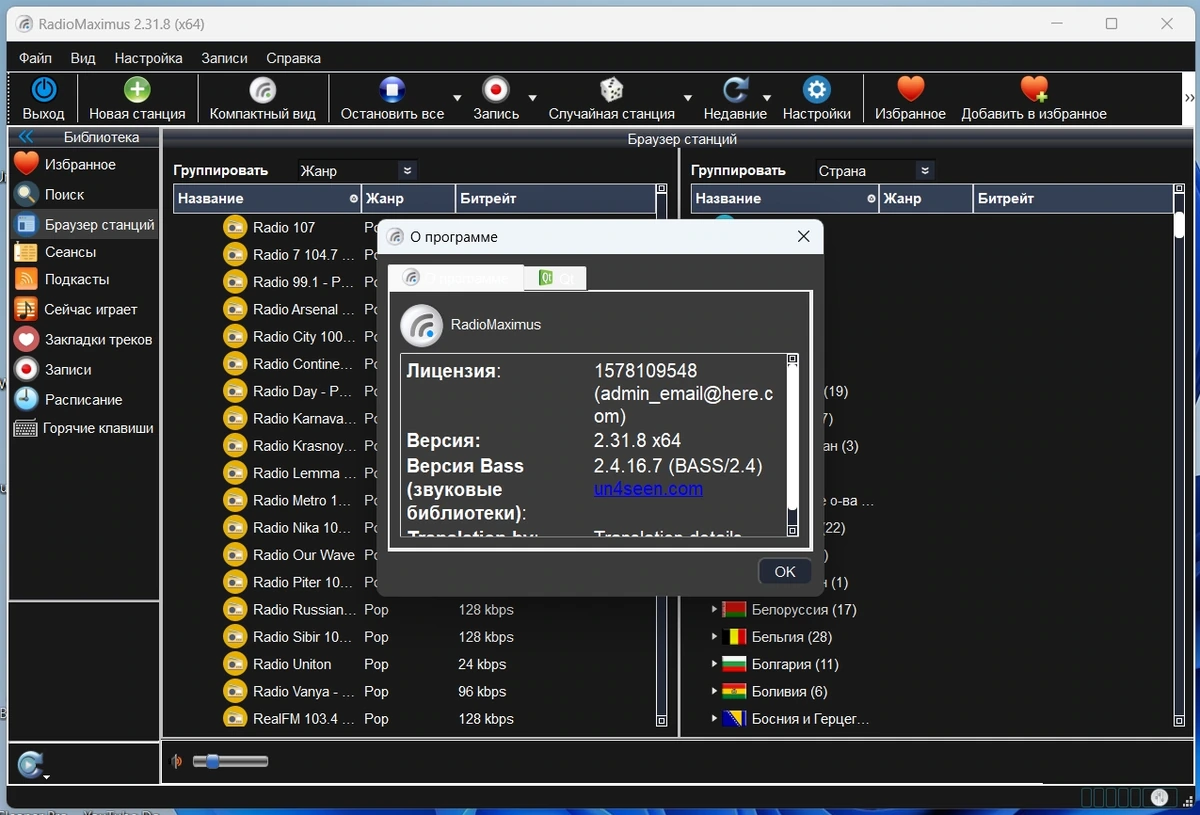The height and width of the screenshot is (815, 1200).
Task: Expand Босния и Герцеговина country node
Action: 714,718
